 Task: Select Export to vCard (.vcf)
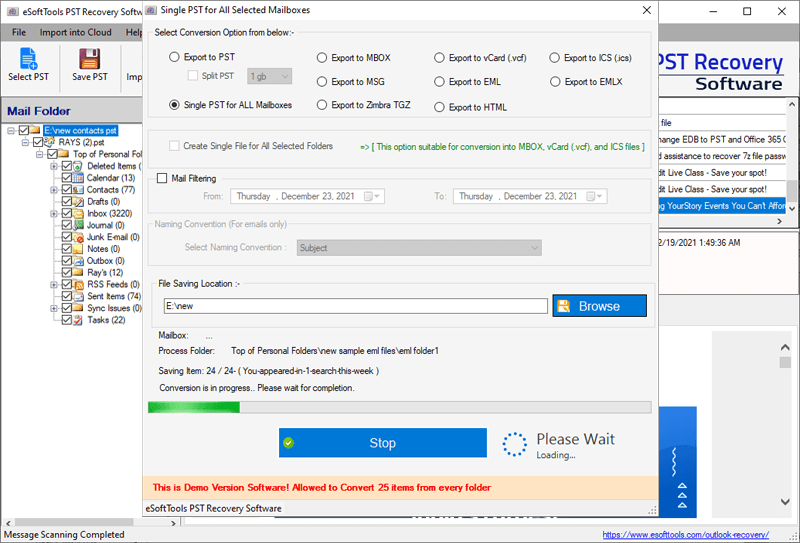coord(439,58)
